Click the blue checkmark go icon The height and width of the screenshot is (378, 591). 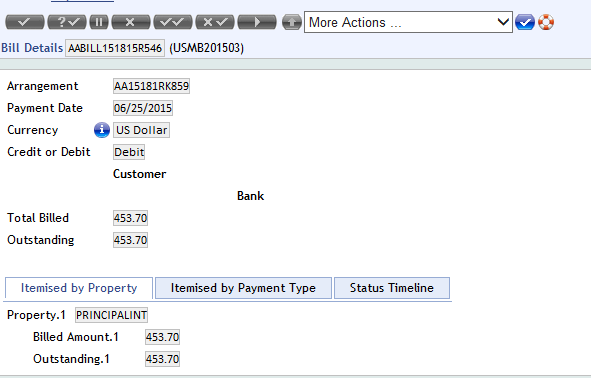(x=525, y=22)
